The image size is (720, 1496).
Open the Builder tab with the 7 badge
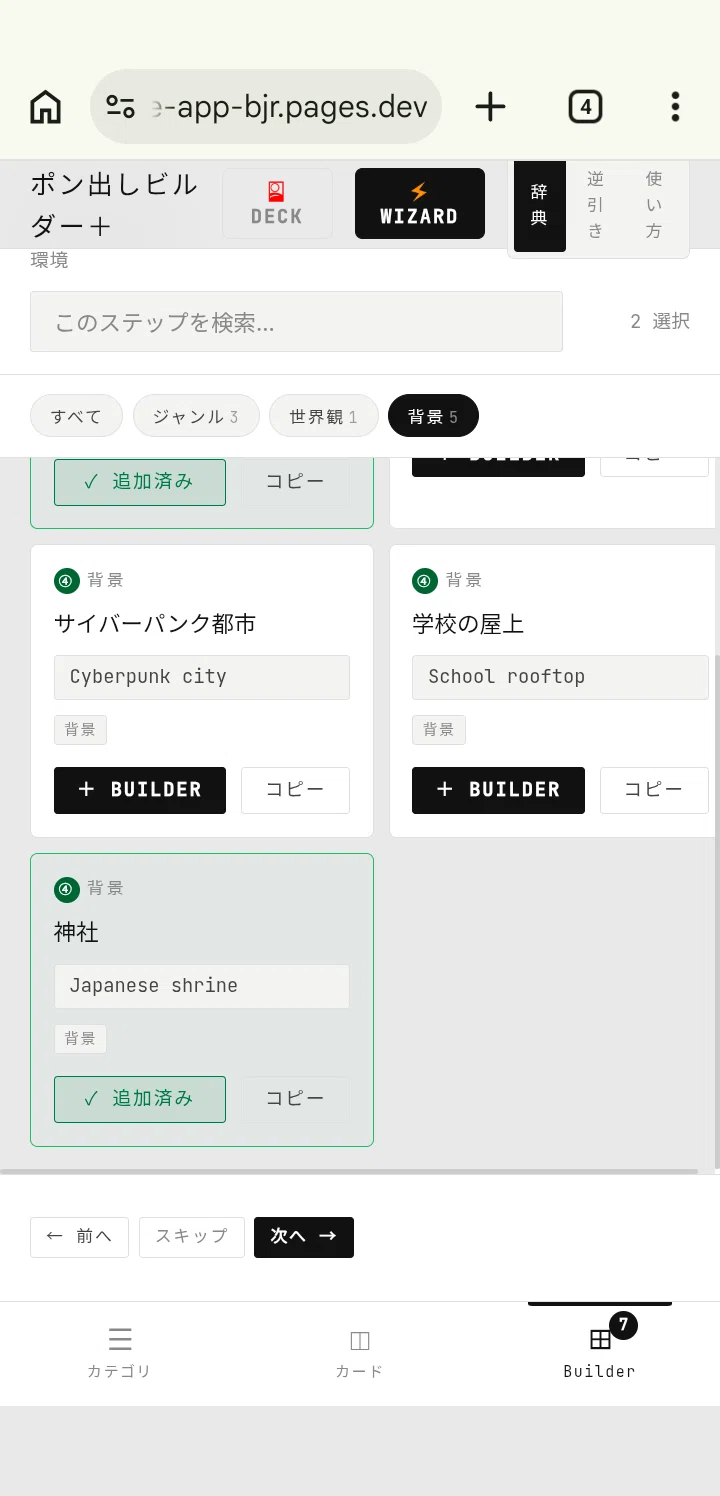point(600,1353)
